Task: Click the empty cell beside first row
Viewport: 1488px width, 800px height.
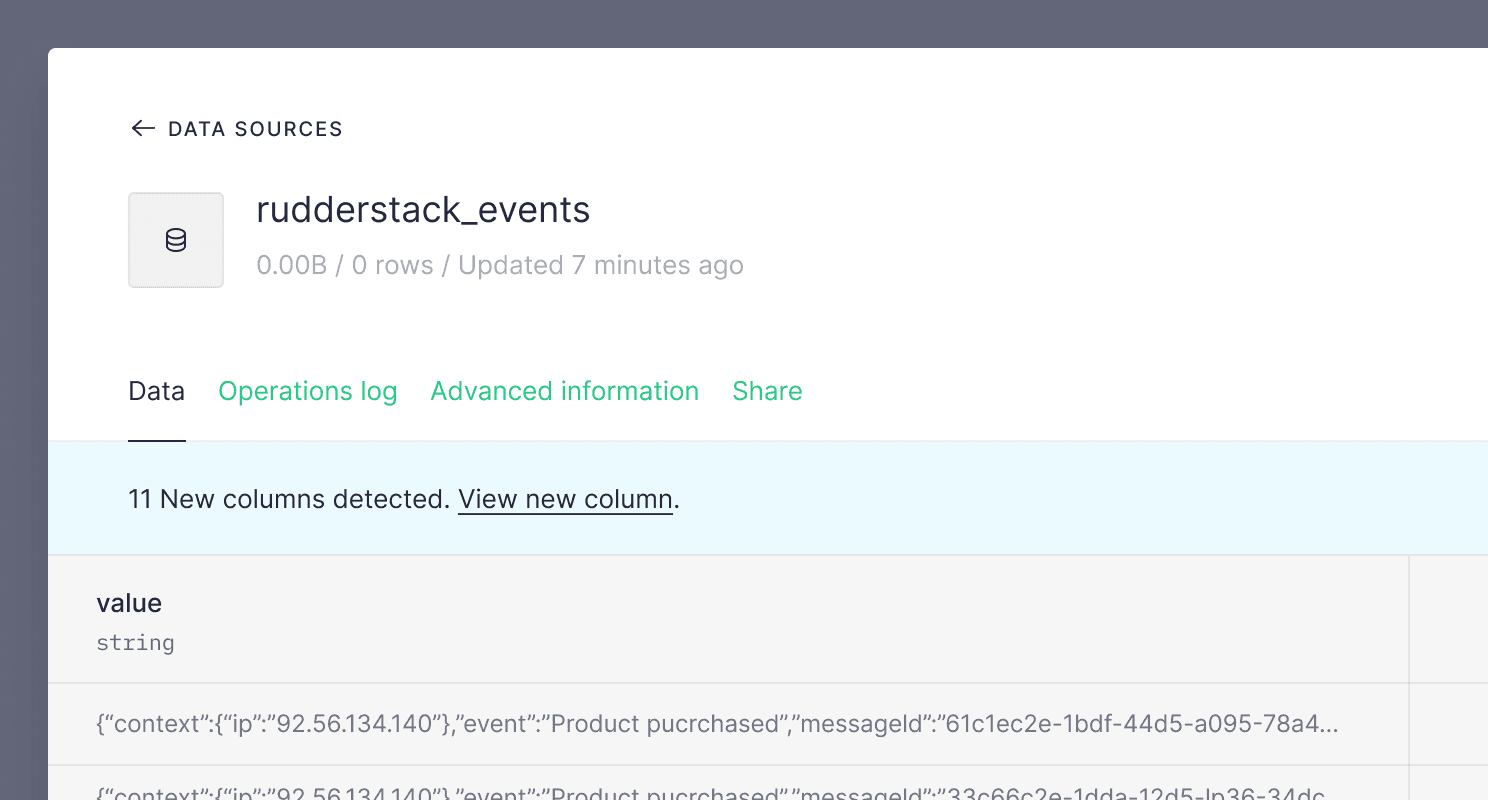Action: pos(1448,724)
